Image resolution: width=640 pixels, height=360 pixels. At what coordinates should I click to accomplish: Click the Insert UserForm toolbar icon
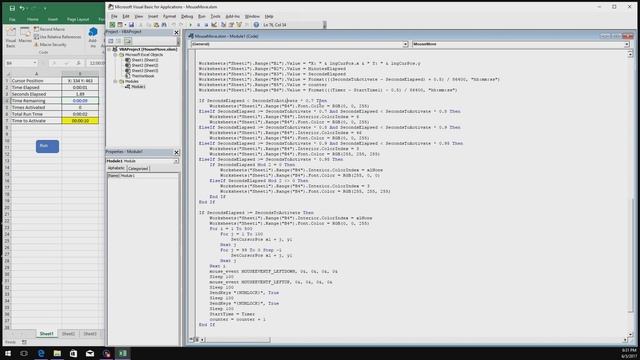click(x=120, y=25)
